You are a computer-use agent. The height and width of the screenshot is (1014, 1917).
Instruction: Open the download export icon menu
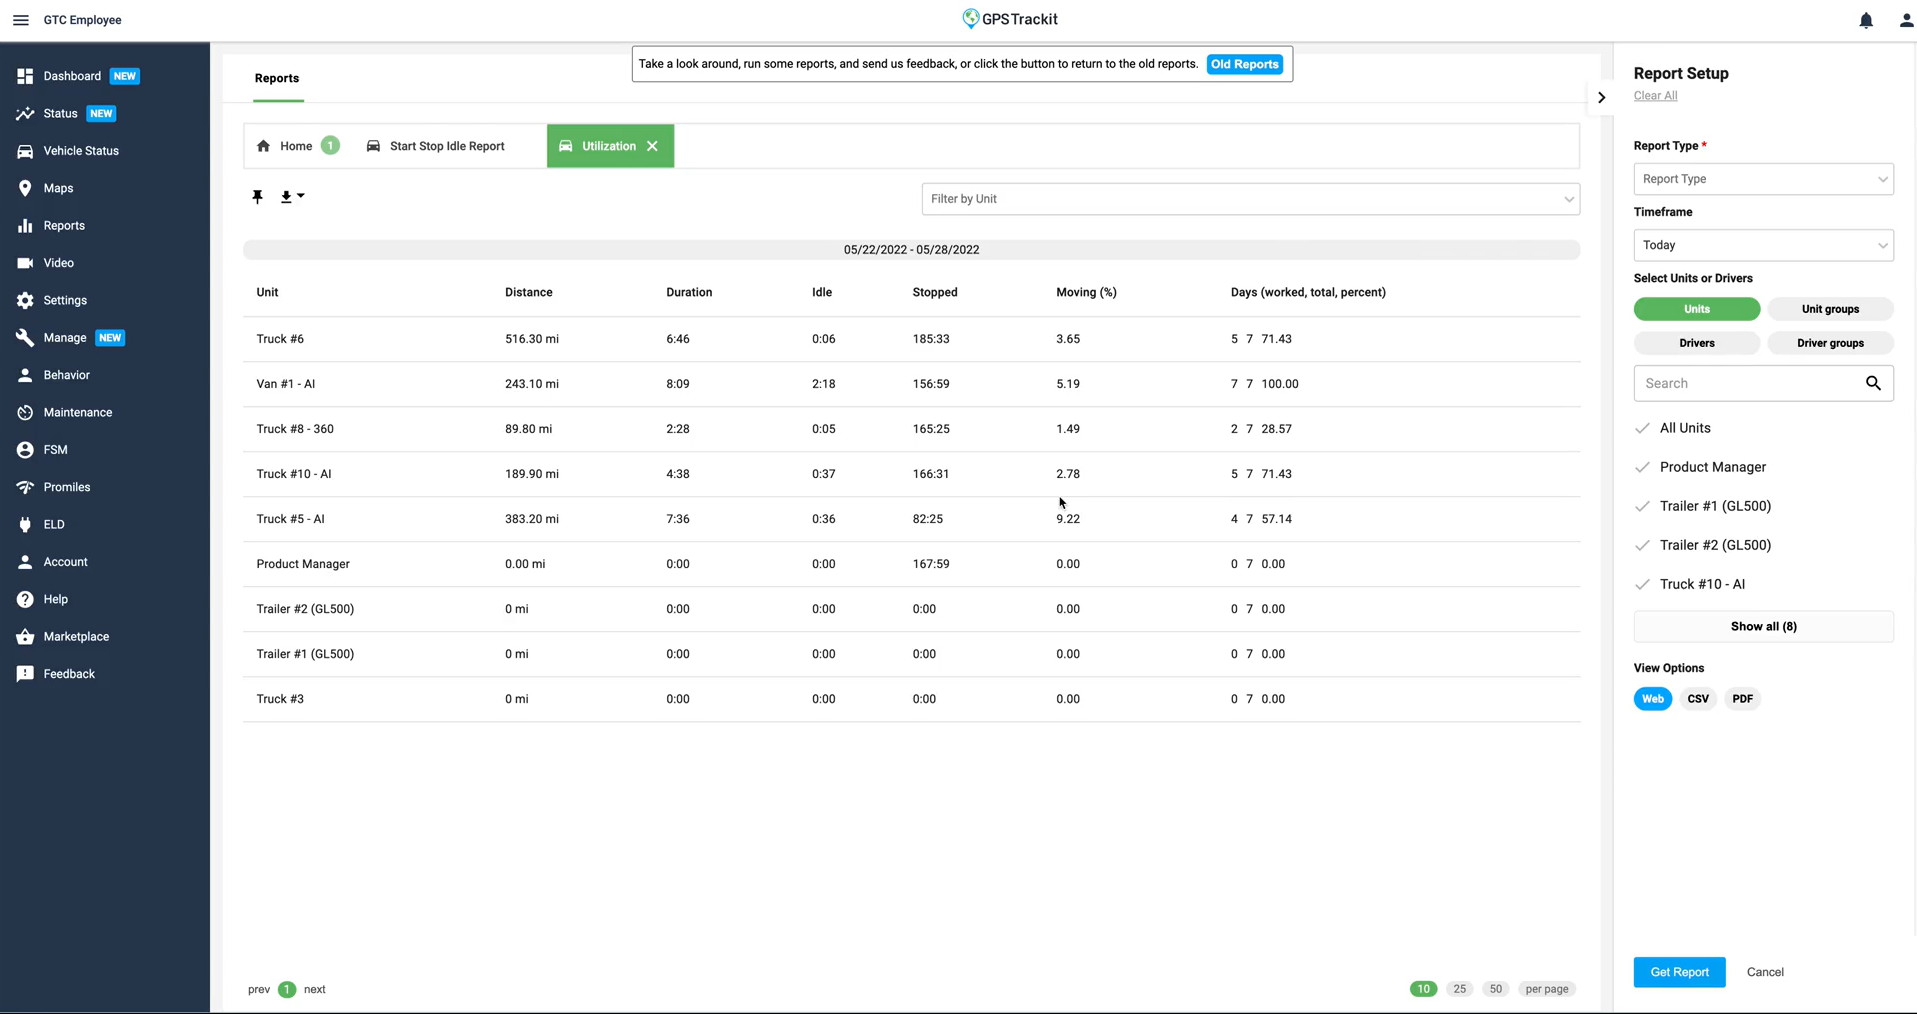pyautogui.click(x=291, y=197)
